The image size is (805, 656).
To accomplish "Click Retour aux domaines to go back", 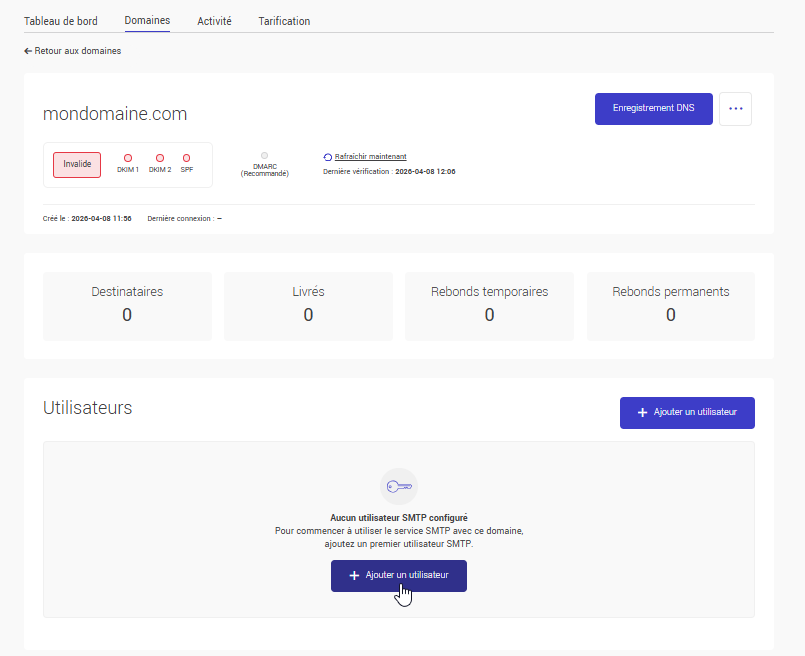I will 73,50.
